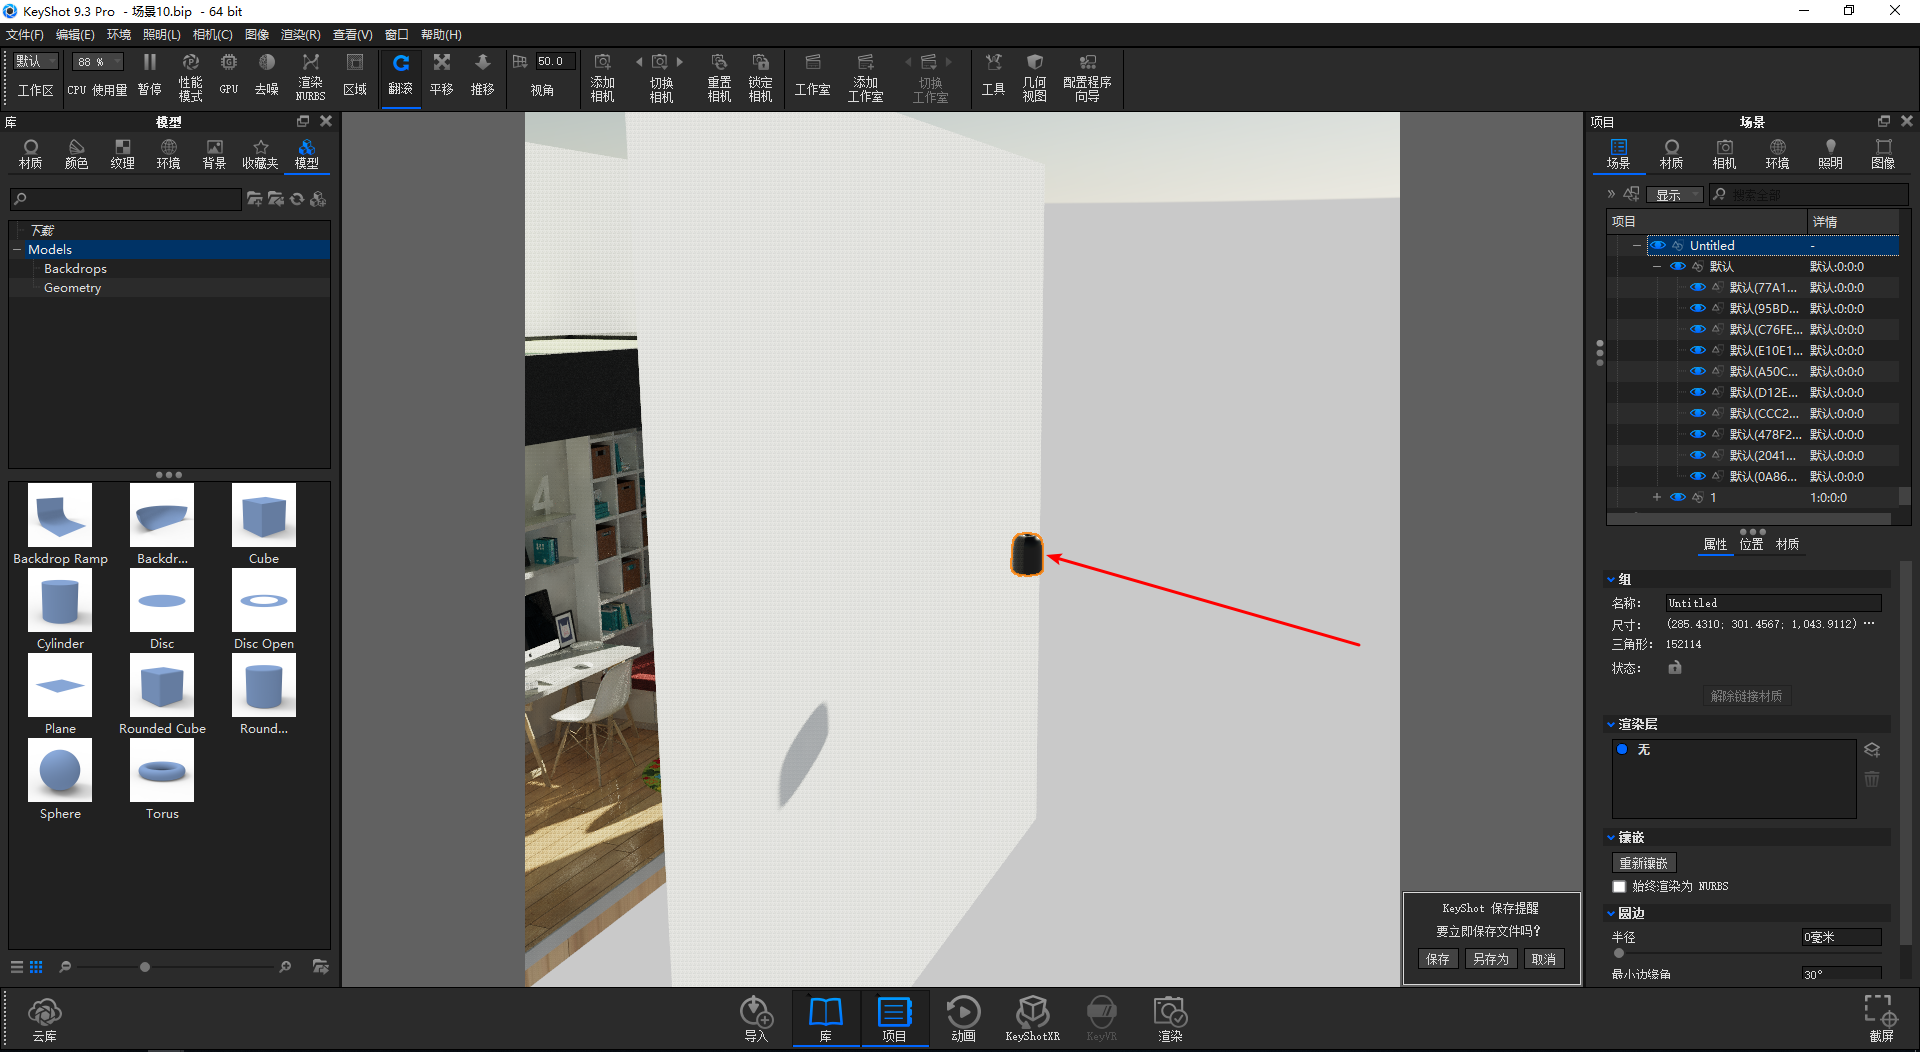Screen dimensions: 1920x1052
Task: Open the CPU usage 88% dropdown
Action: [98, 62]
